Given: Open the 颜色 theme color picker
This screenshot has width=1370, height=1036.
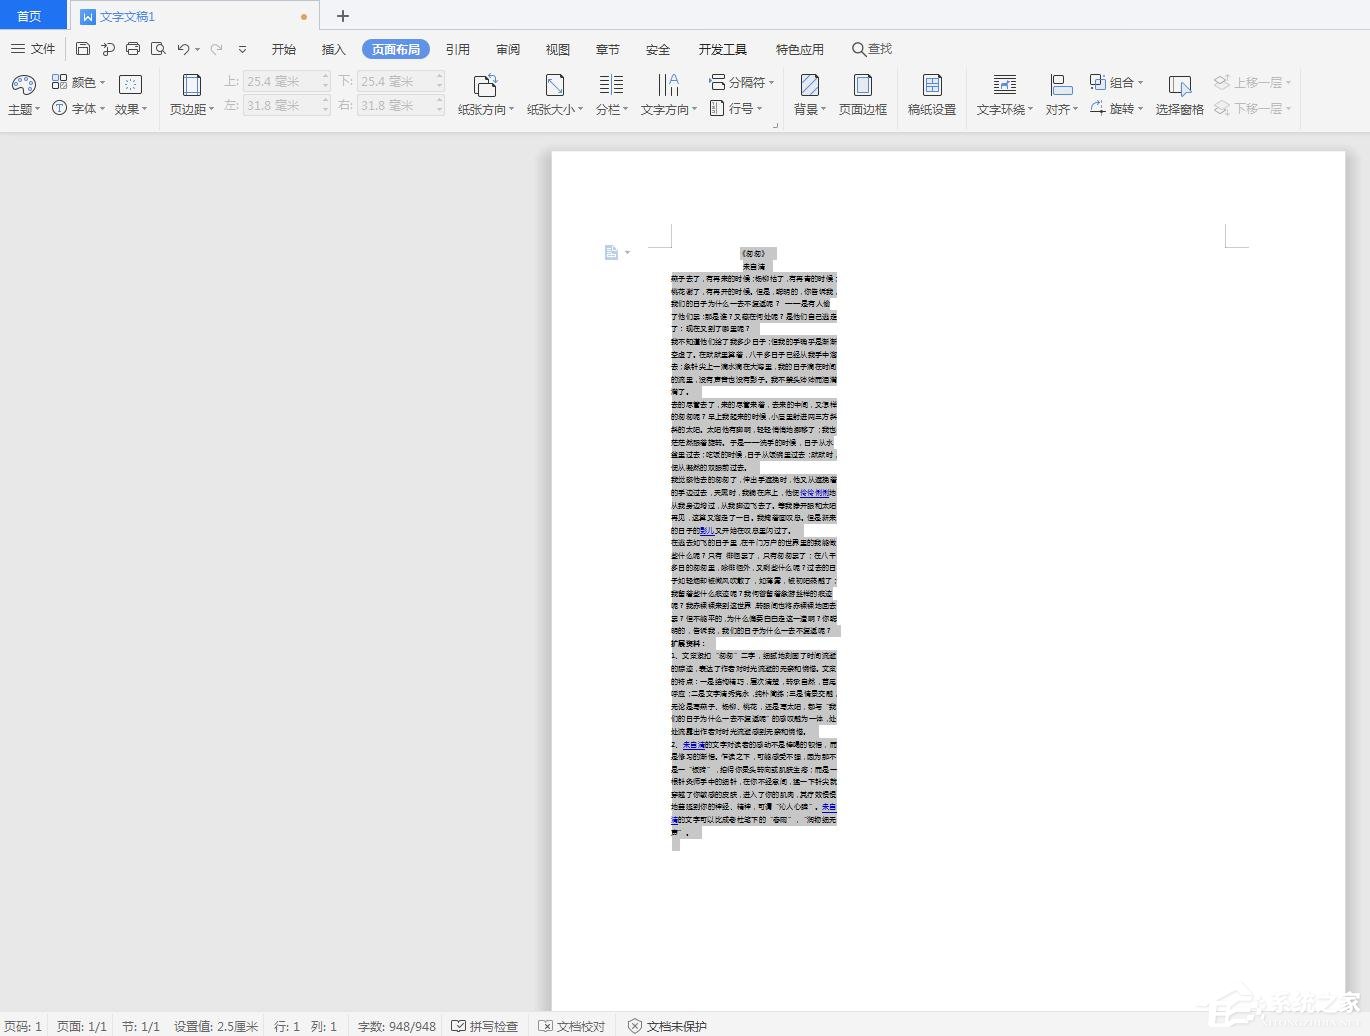Looking at the screenshot, I should point(78,82).
